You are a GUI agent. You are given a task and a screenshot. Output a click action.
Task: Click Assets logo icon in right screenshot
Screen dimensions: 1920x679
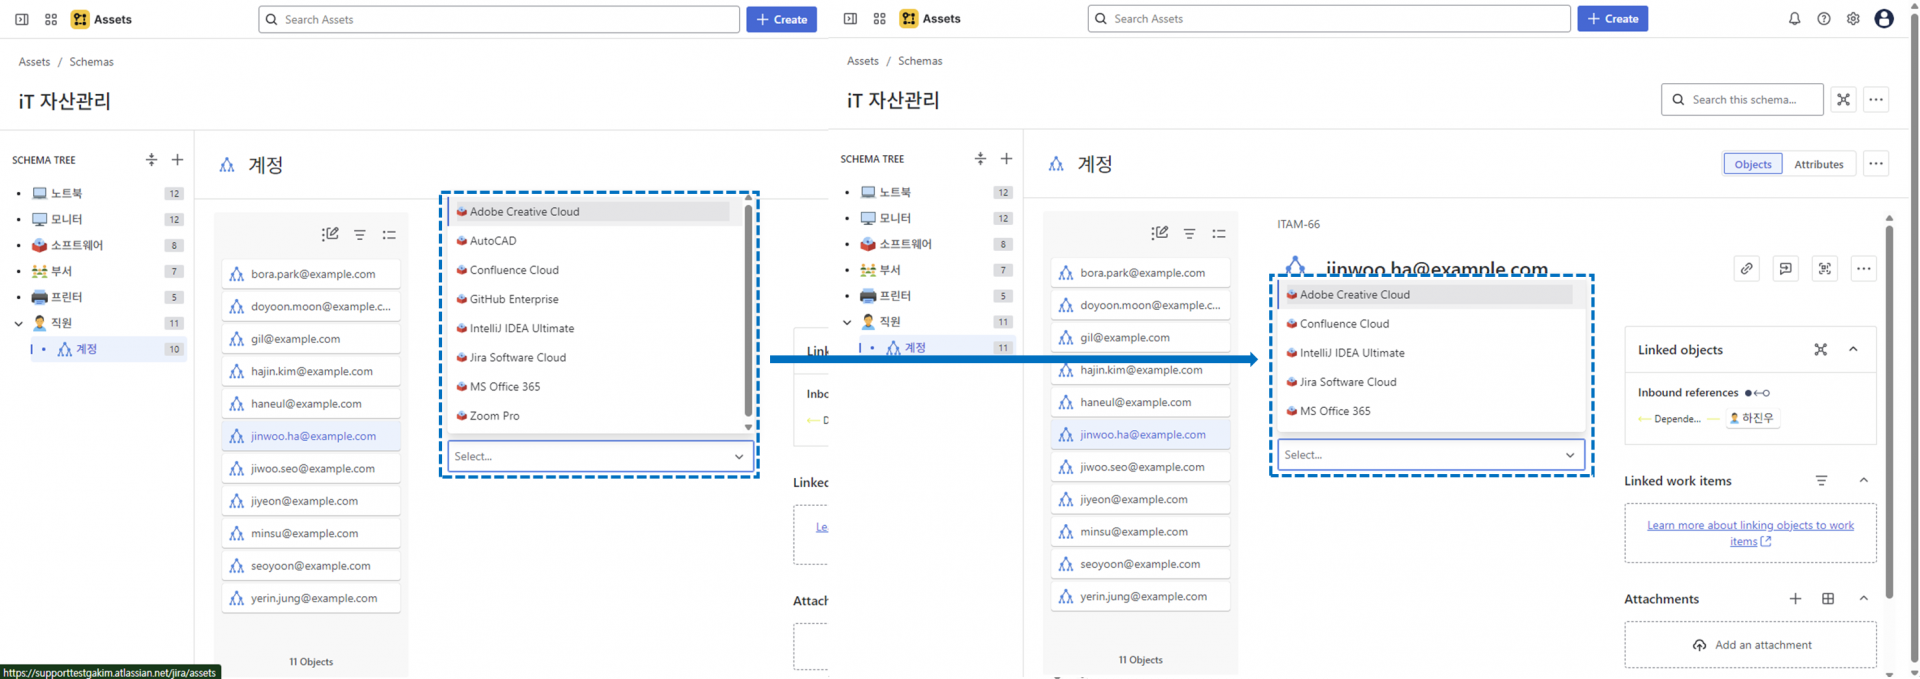[909, 18]
